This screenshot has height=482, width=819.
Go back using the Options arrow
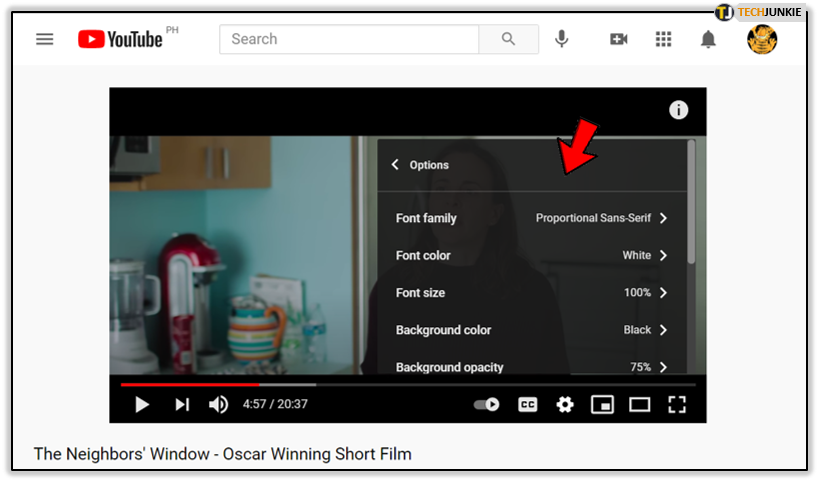coord(395,164)
